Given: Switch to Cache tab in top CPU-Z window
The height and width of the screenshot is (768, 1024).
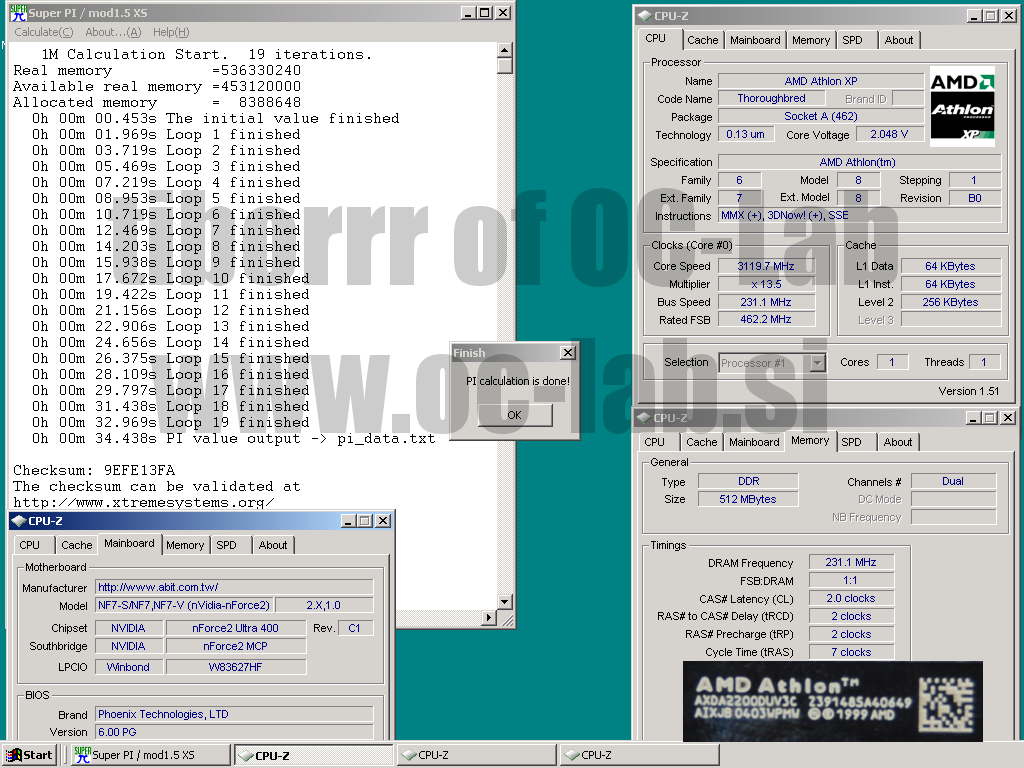Looking at the screenshot, I should coord(703,40).
